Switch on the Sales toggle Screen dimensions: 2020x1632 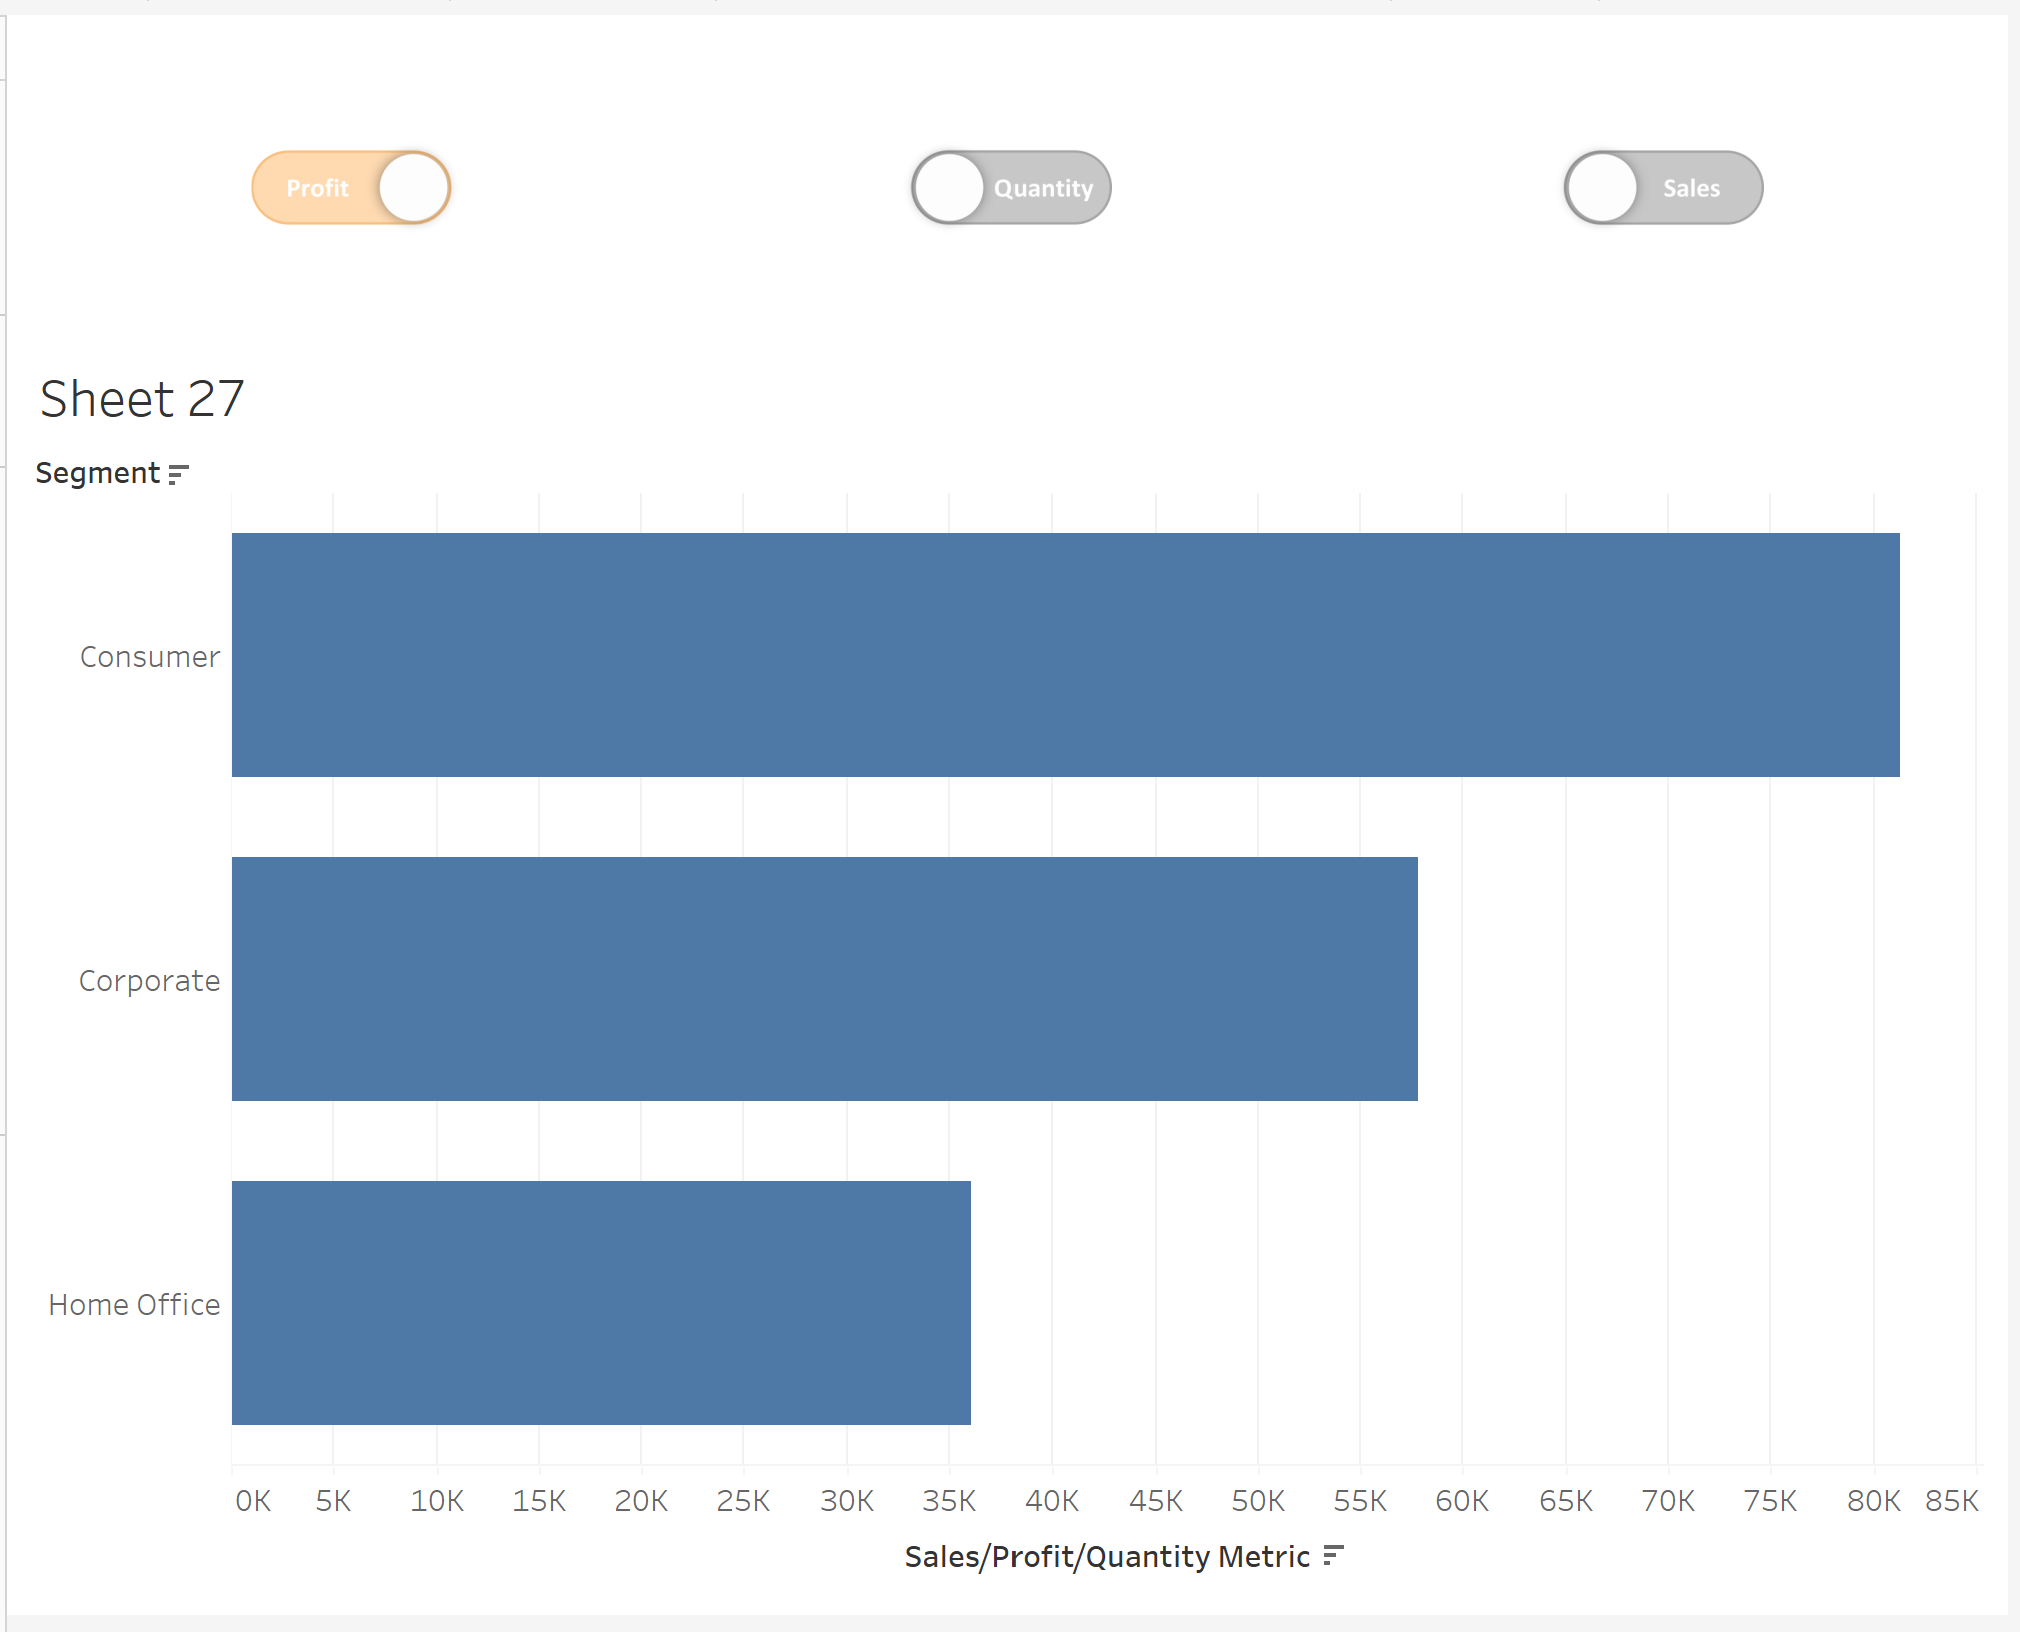pyautogui.click(x=1663, y=188)
